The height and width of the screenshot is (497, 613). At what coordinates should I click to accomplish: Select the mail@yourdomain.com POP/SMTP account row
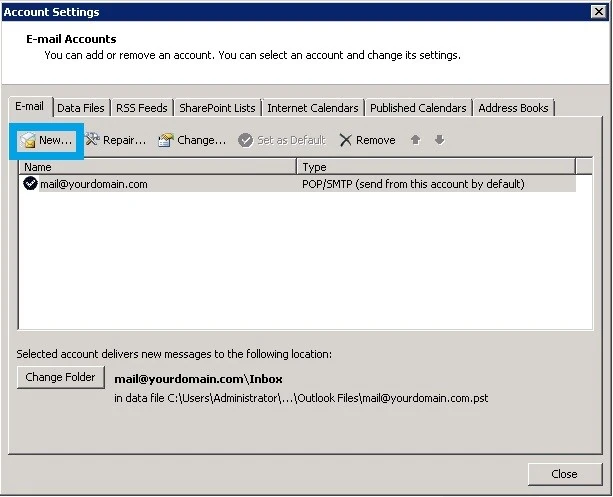(x=298, y=183)
